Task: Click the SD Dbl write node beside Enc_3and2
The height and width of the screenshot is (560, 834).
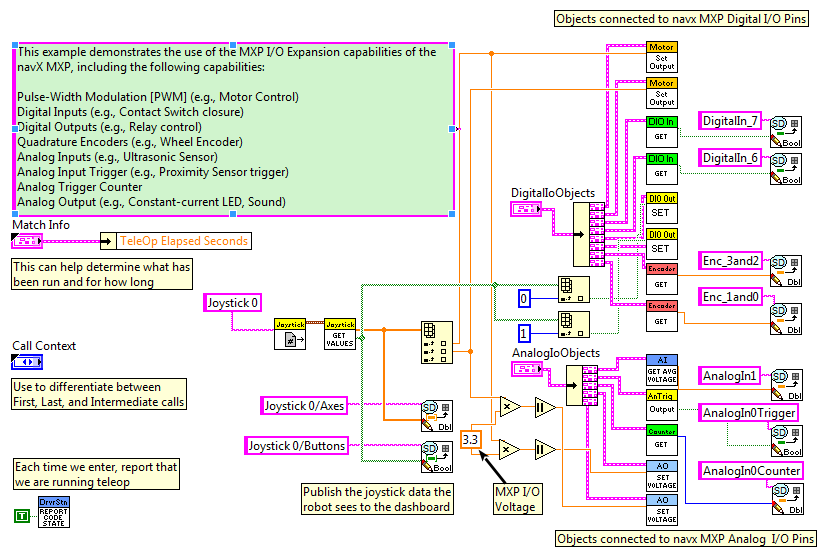Action: click(786, 271)
